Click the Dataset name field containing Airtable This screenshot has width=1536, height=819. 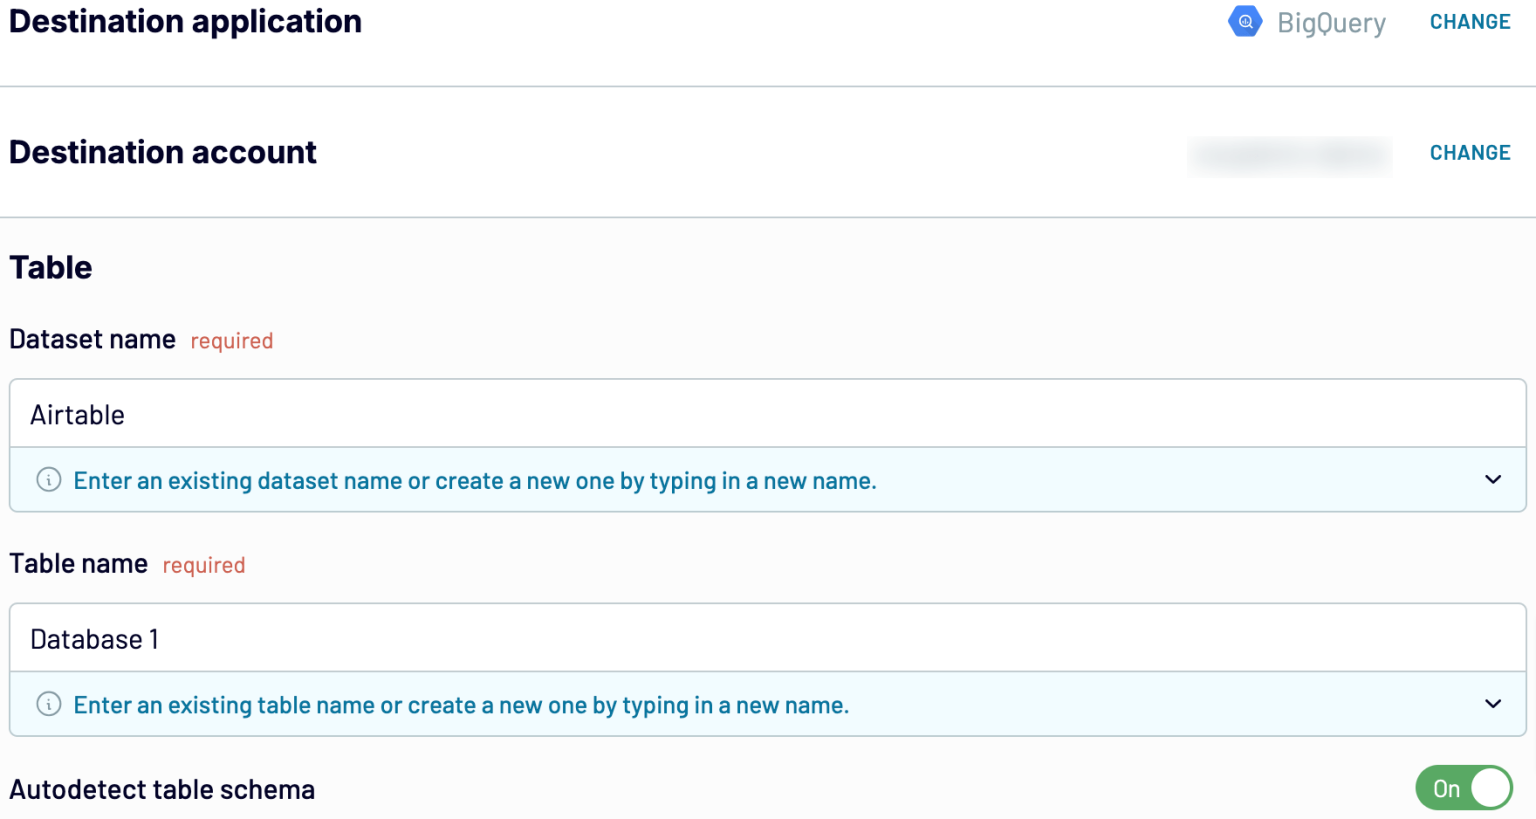pos(767,414)
